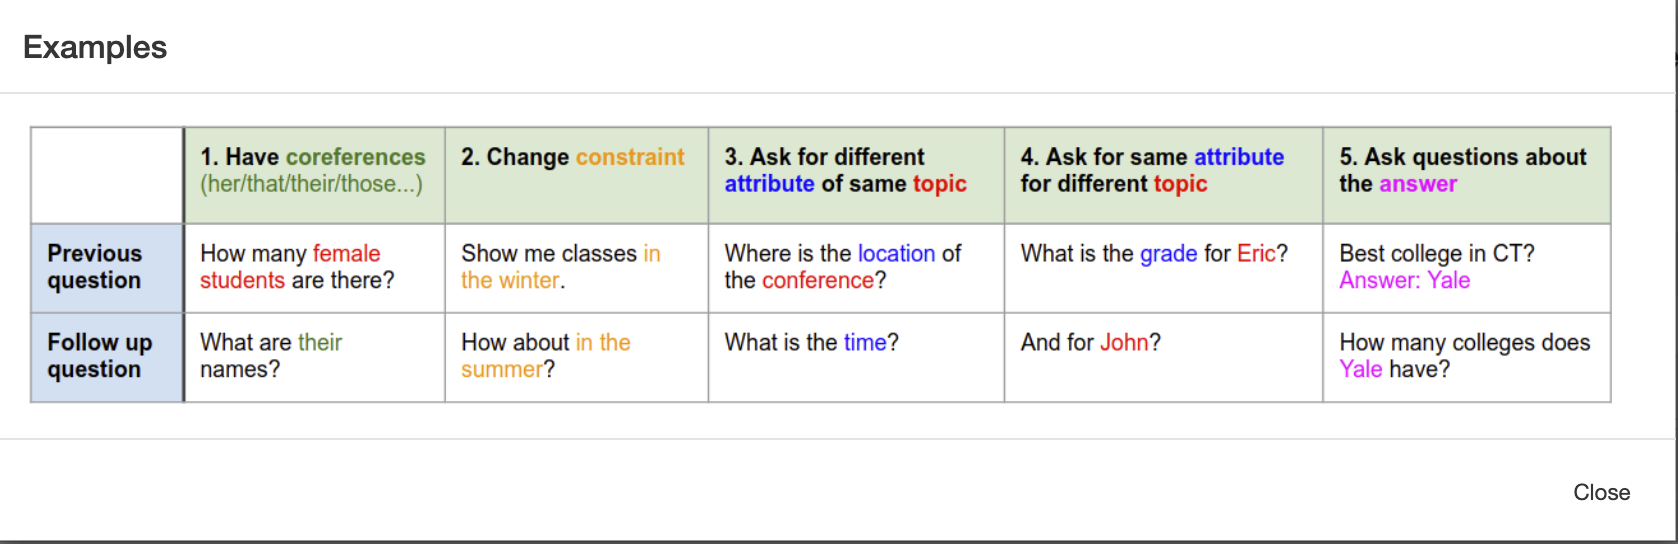Select the 'Change constraint' column header
Image resolution: width=1678 pixels, height=544 pixels.
click(x=576, y=175)
